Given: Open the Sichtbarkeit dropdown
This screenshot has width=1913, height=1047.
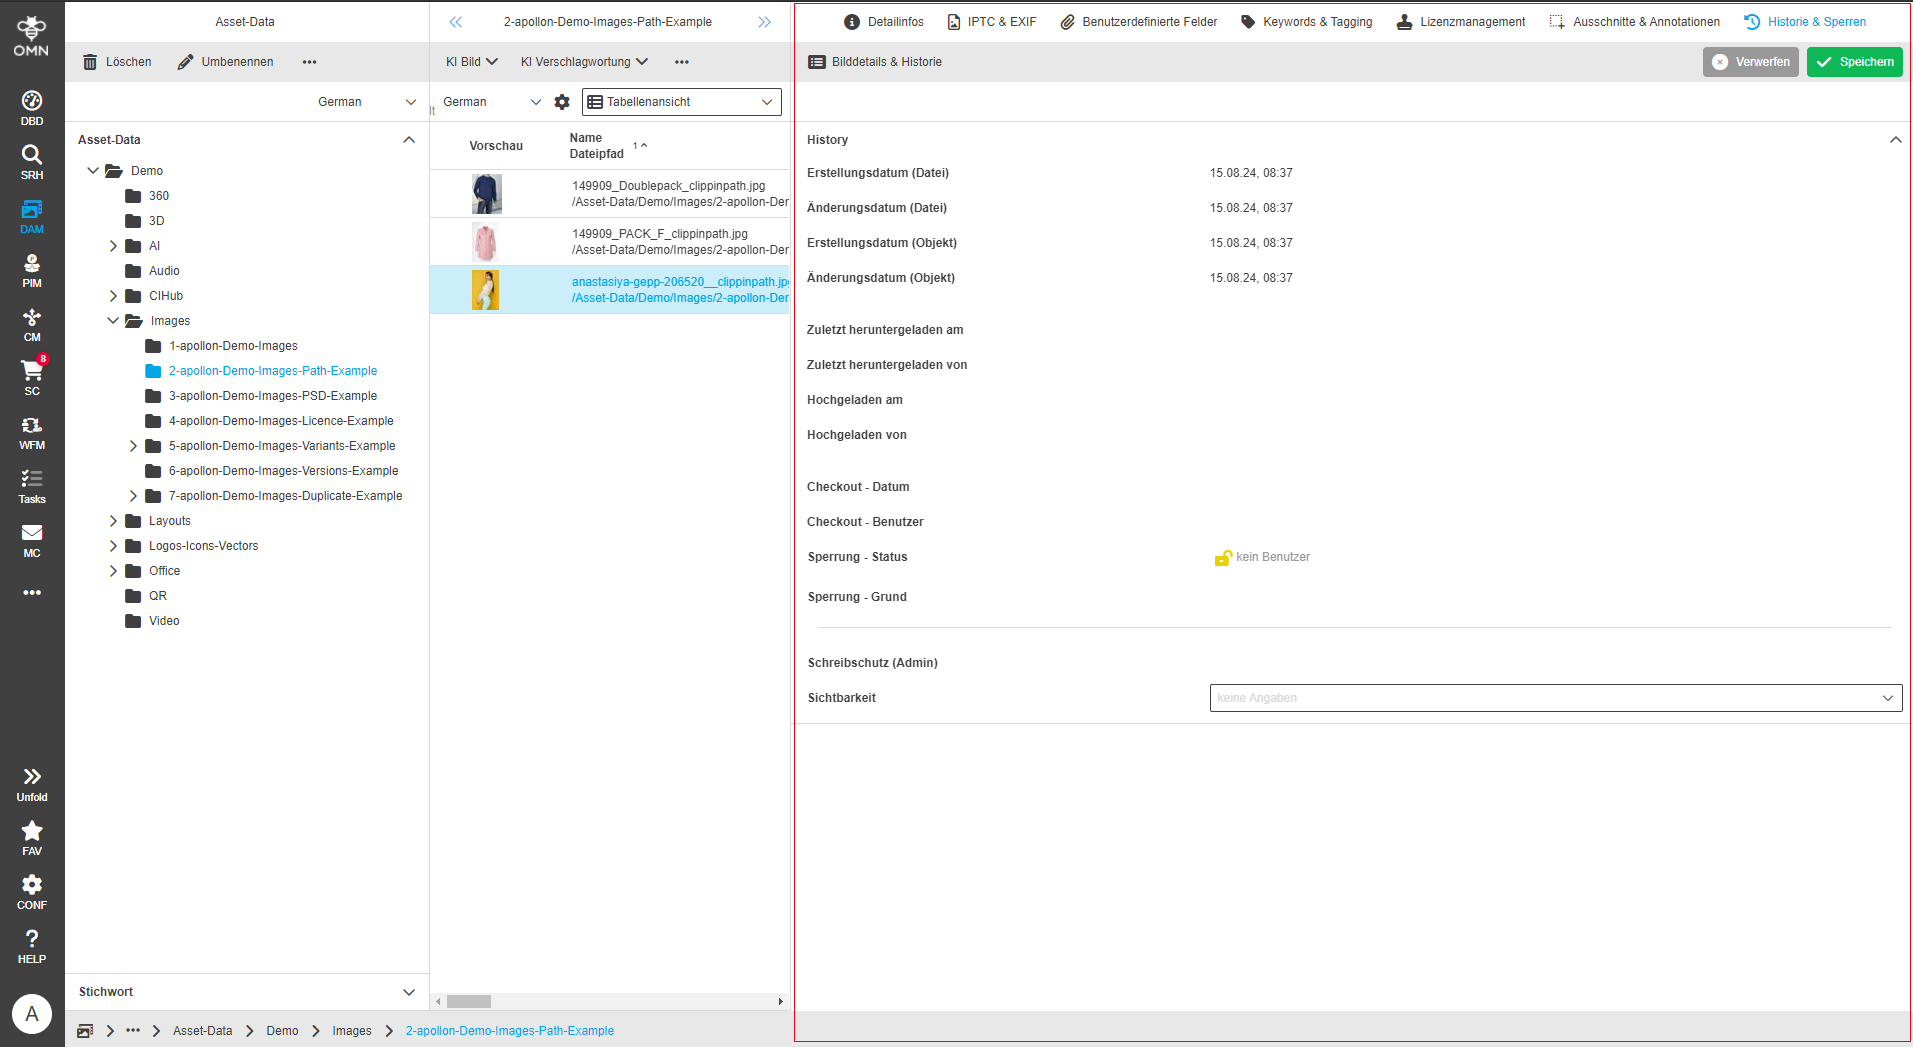Looking at the screenshot, I should click(x=1556, y=698).
